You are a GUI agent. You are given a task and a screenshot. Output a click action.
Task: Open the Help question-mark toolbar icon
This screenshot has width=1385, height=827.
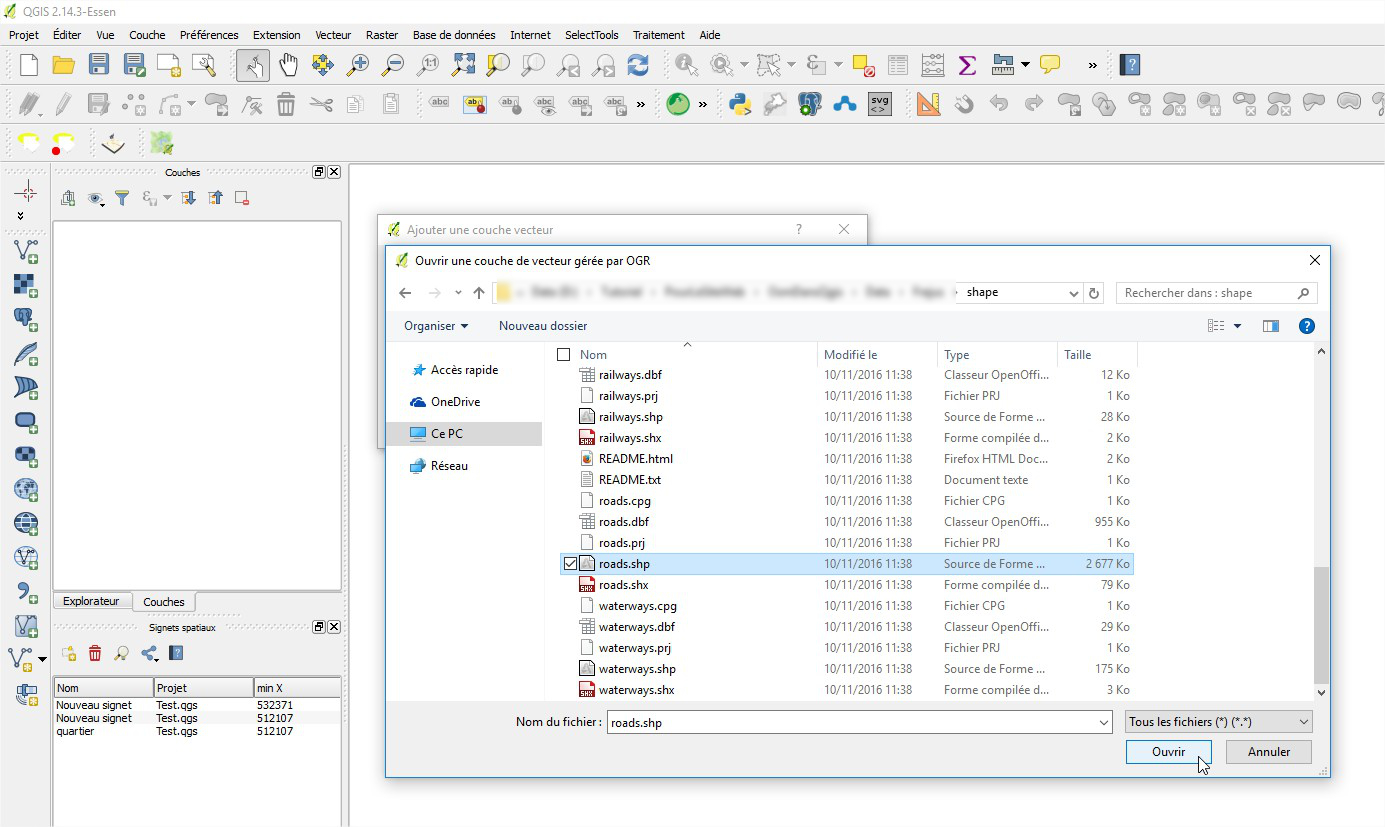(x=1130, y=65)
